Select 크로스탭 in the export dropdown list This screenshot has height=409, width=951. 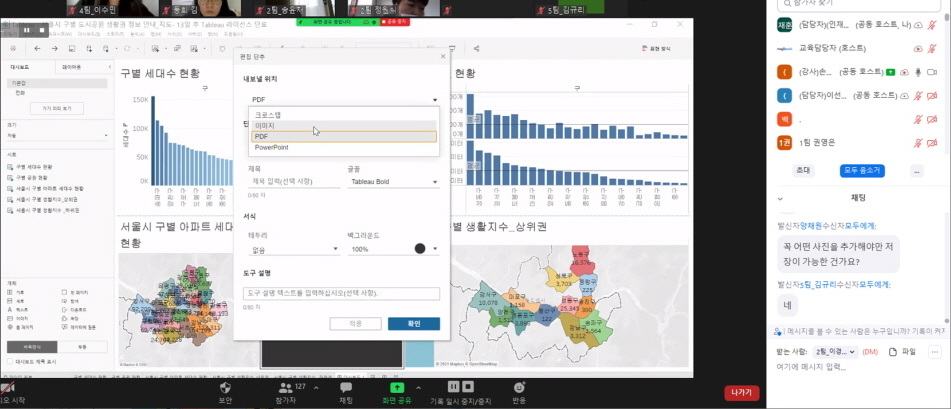click(343, 115)
